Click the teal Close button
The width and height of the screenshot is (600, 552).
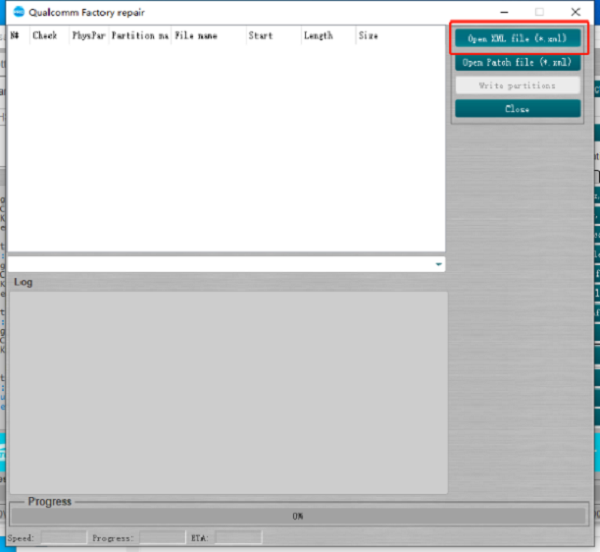tap(518, 109)
